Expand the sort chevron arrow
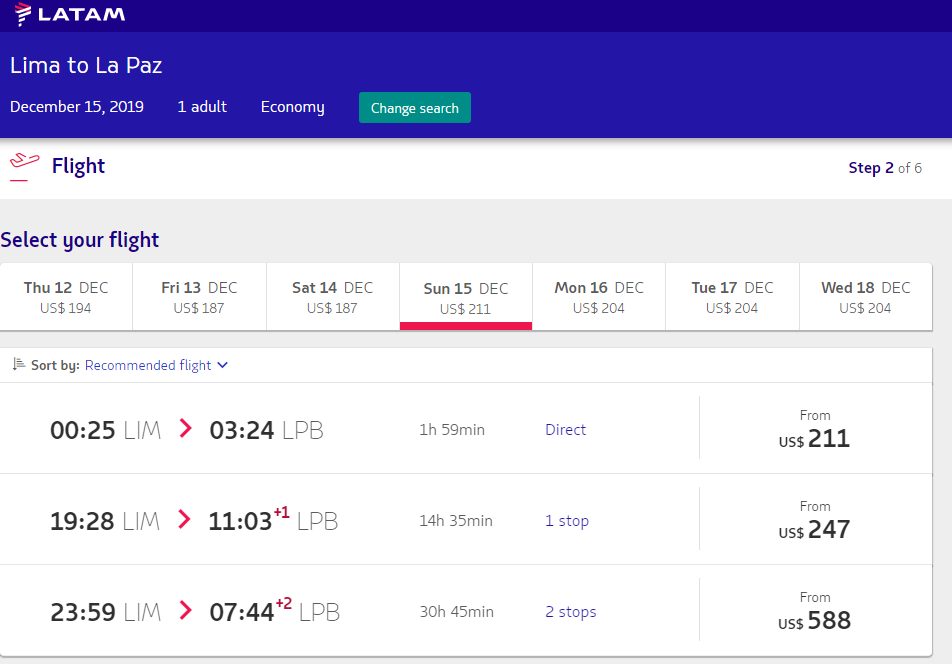The width and height of the screenshot is (952, 664). click(x=222, y=365)
